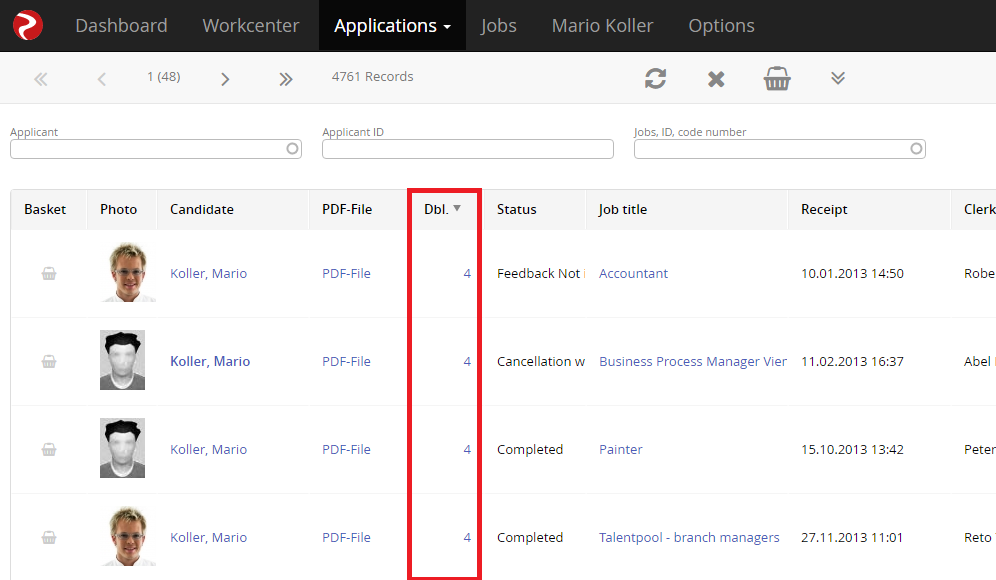Screen dimensions: 996x580
Task: Click the candidate photo in Talentpool row
Action: (128, 536)
